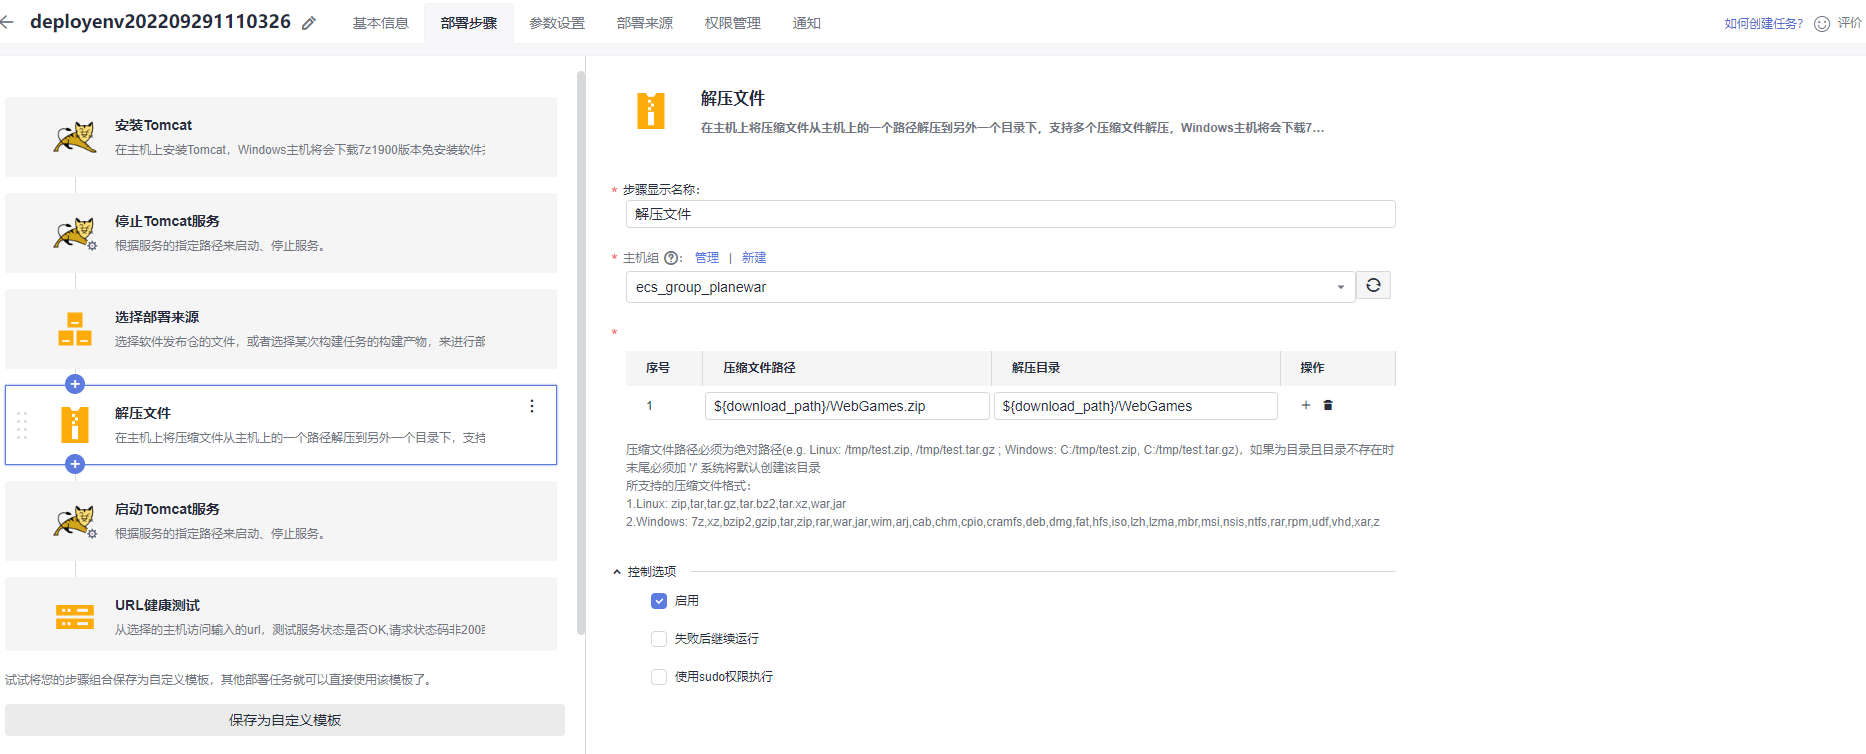Open the ecs_group_planewar host group dropdown
This screenshot has width=1866, height=754.
tap(990, 287)
